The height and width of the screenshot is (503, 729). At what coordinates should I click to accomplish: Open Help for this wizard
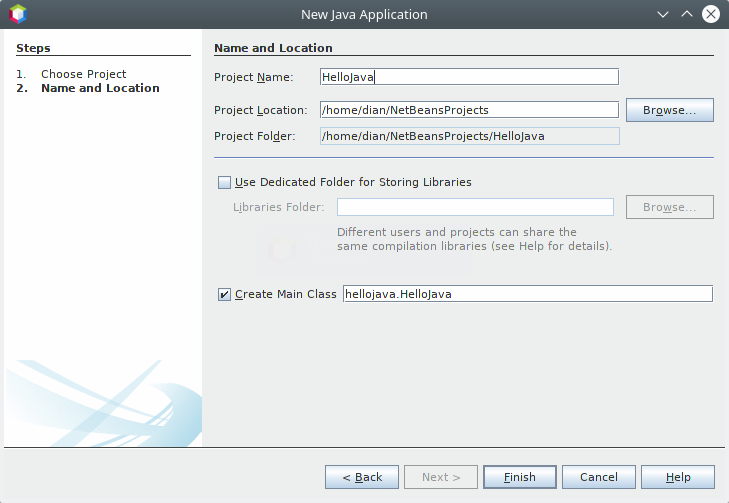(678, 477)
